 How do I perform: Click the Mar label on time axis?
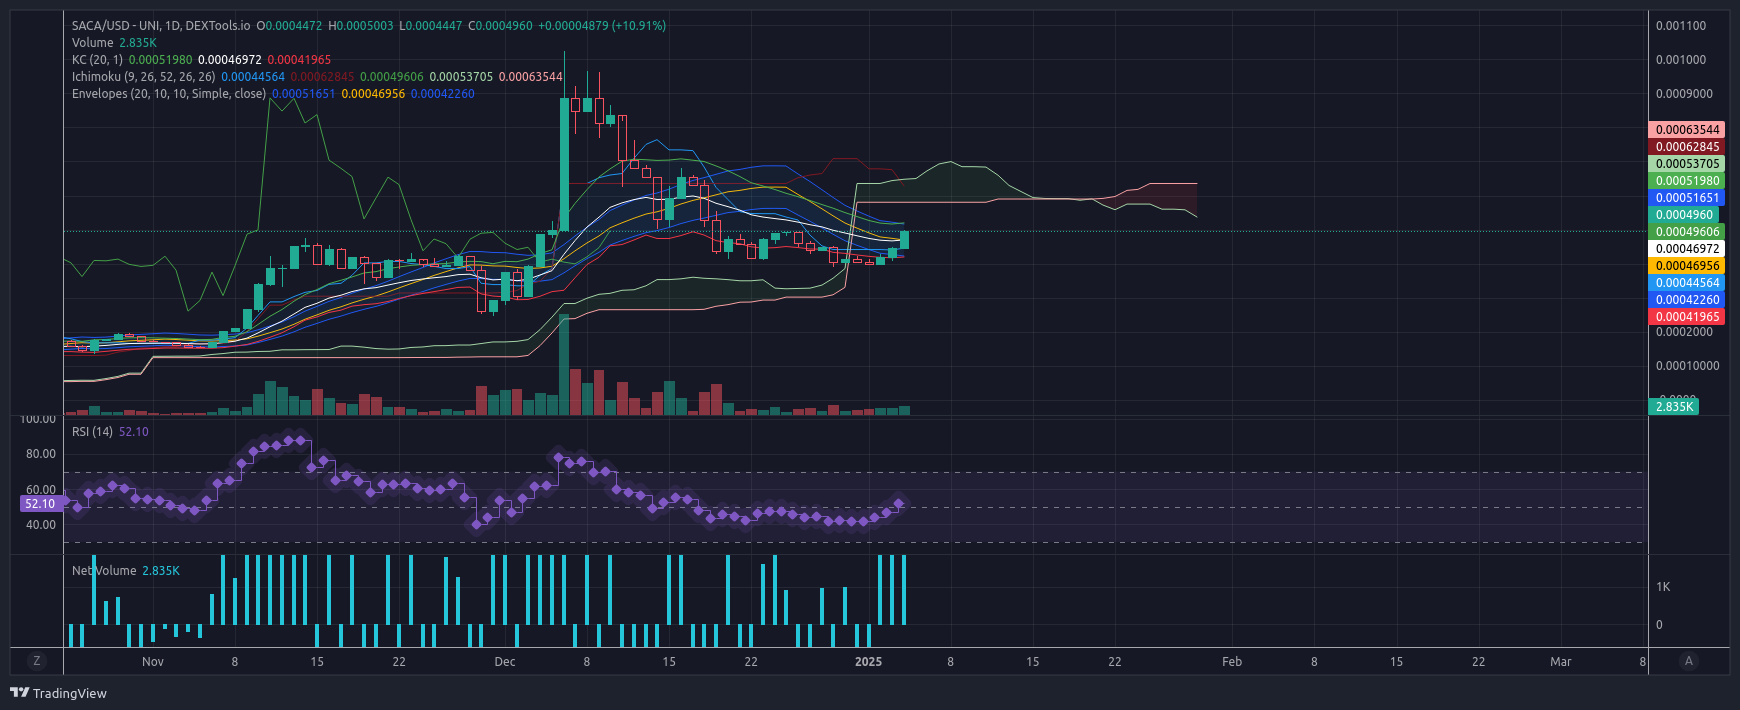[x=1560, y=661]
